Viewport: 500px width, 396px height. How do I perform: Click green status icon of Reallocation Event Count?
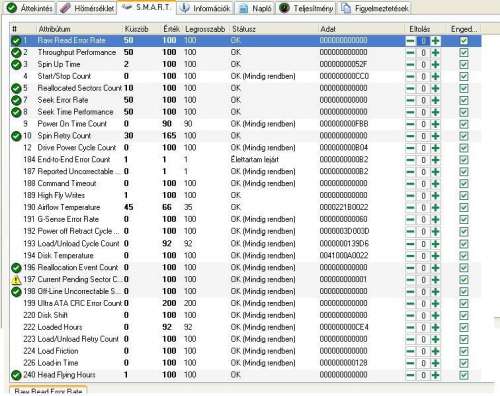(16, 268)
